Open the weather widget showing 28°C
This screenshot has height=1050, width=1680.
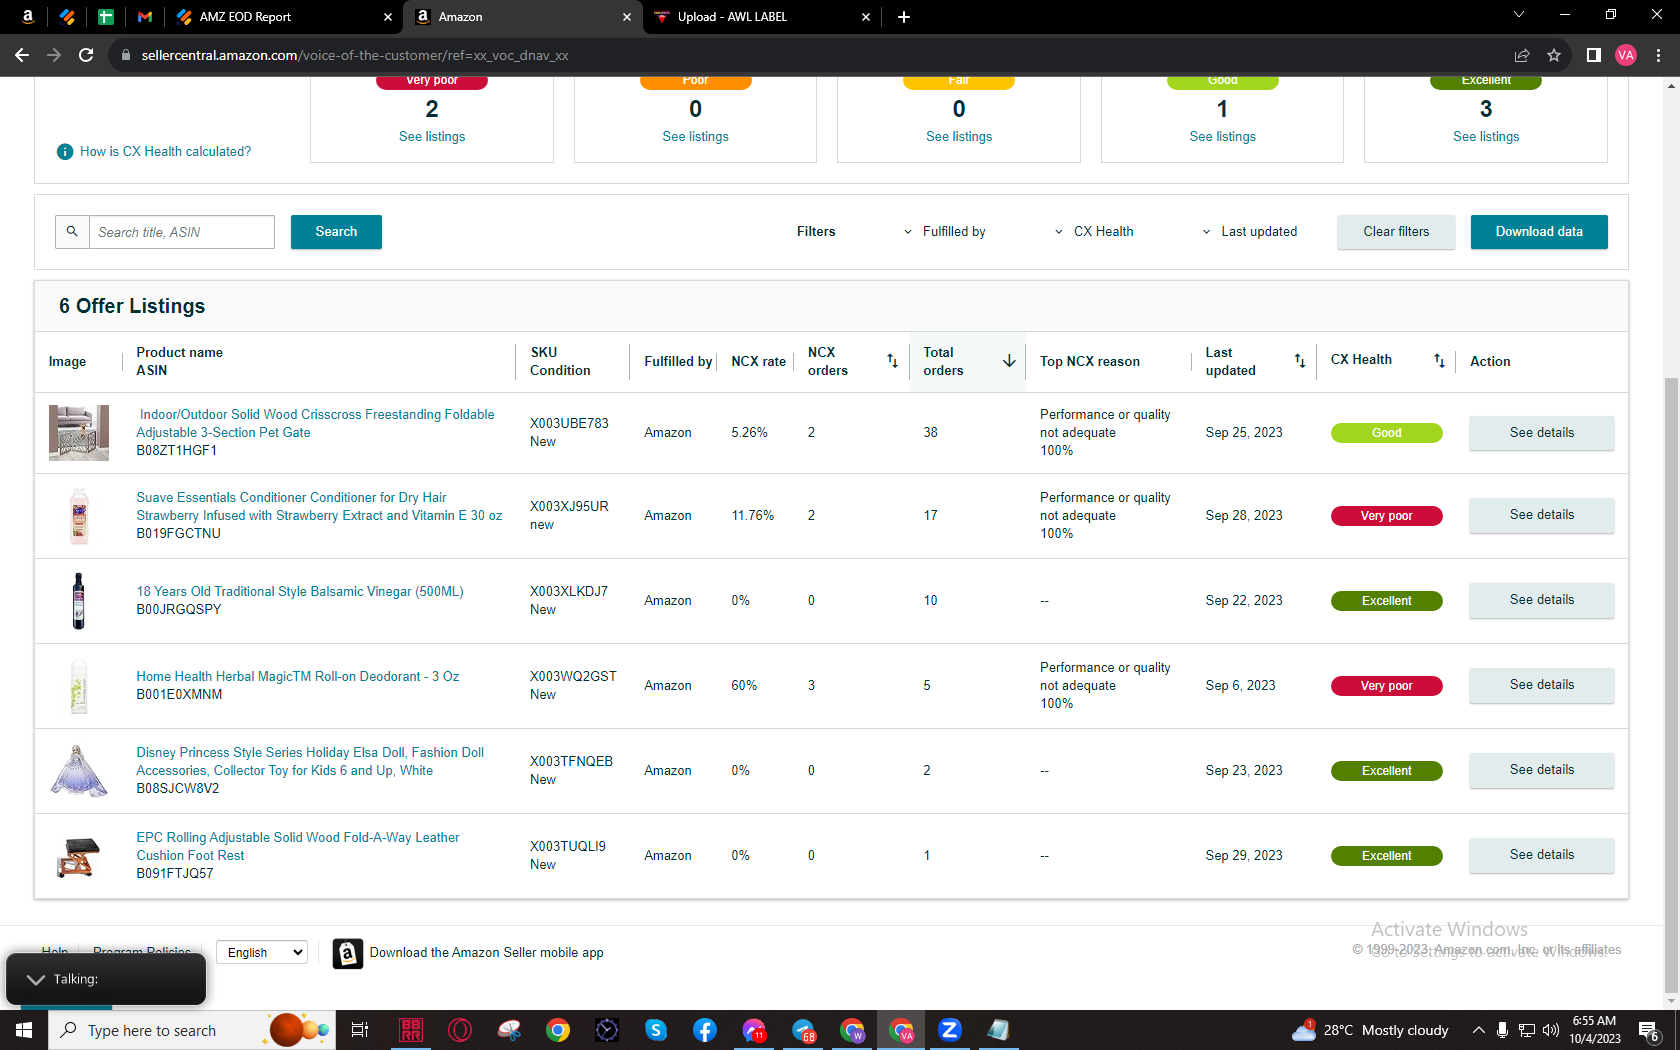pos(1370,1030)
